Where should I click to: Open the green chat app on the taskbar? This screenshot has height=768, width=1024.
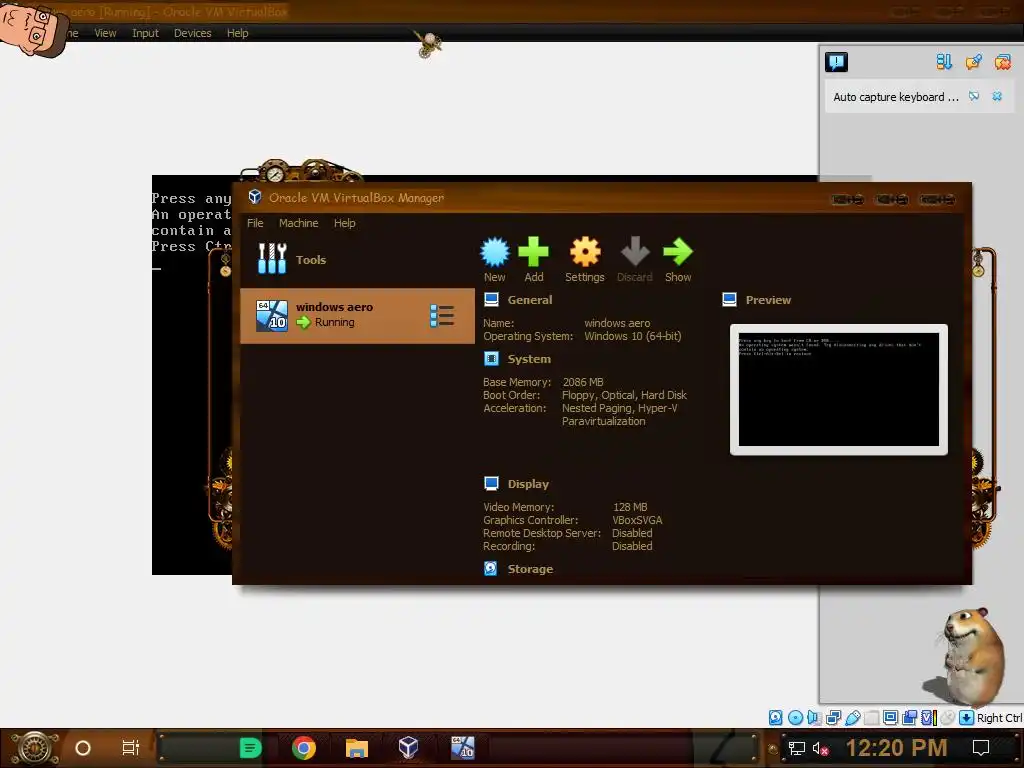(x=250, y=748)
